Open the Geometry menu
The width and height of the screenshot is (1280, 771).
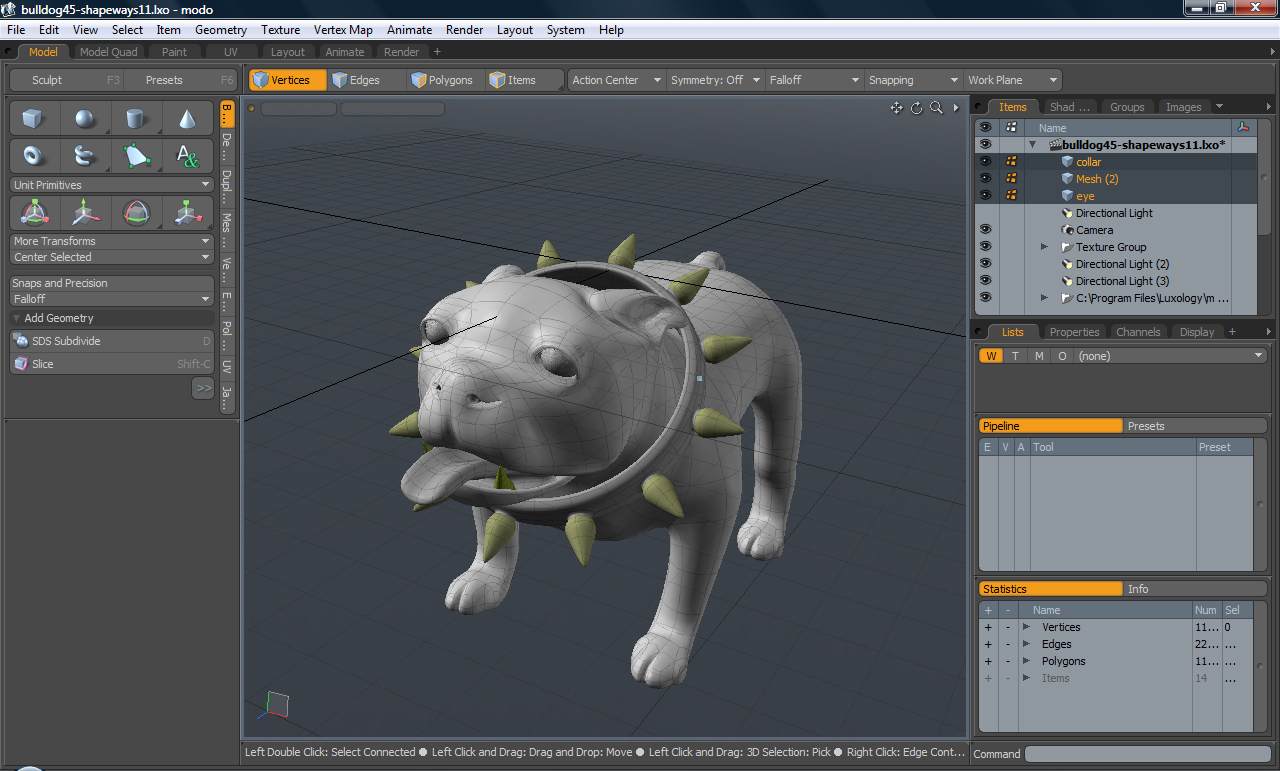(221, 30)
